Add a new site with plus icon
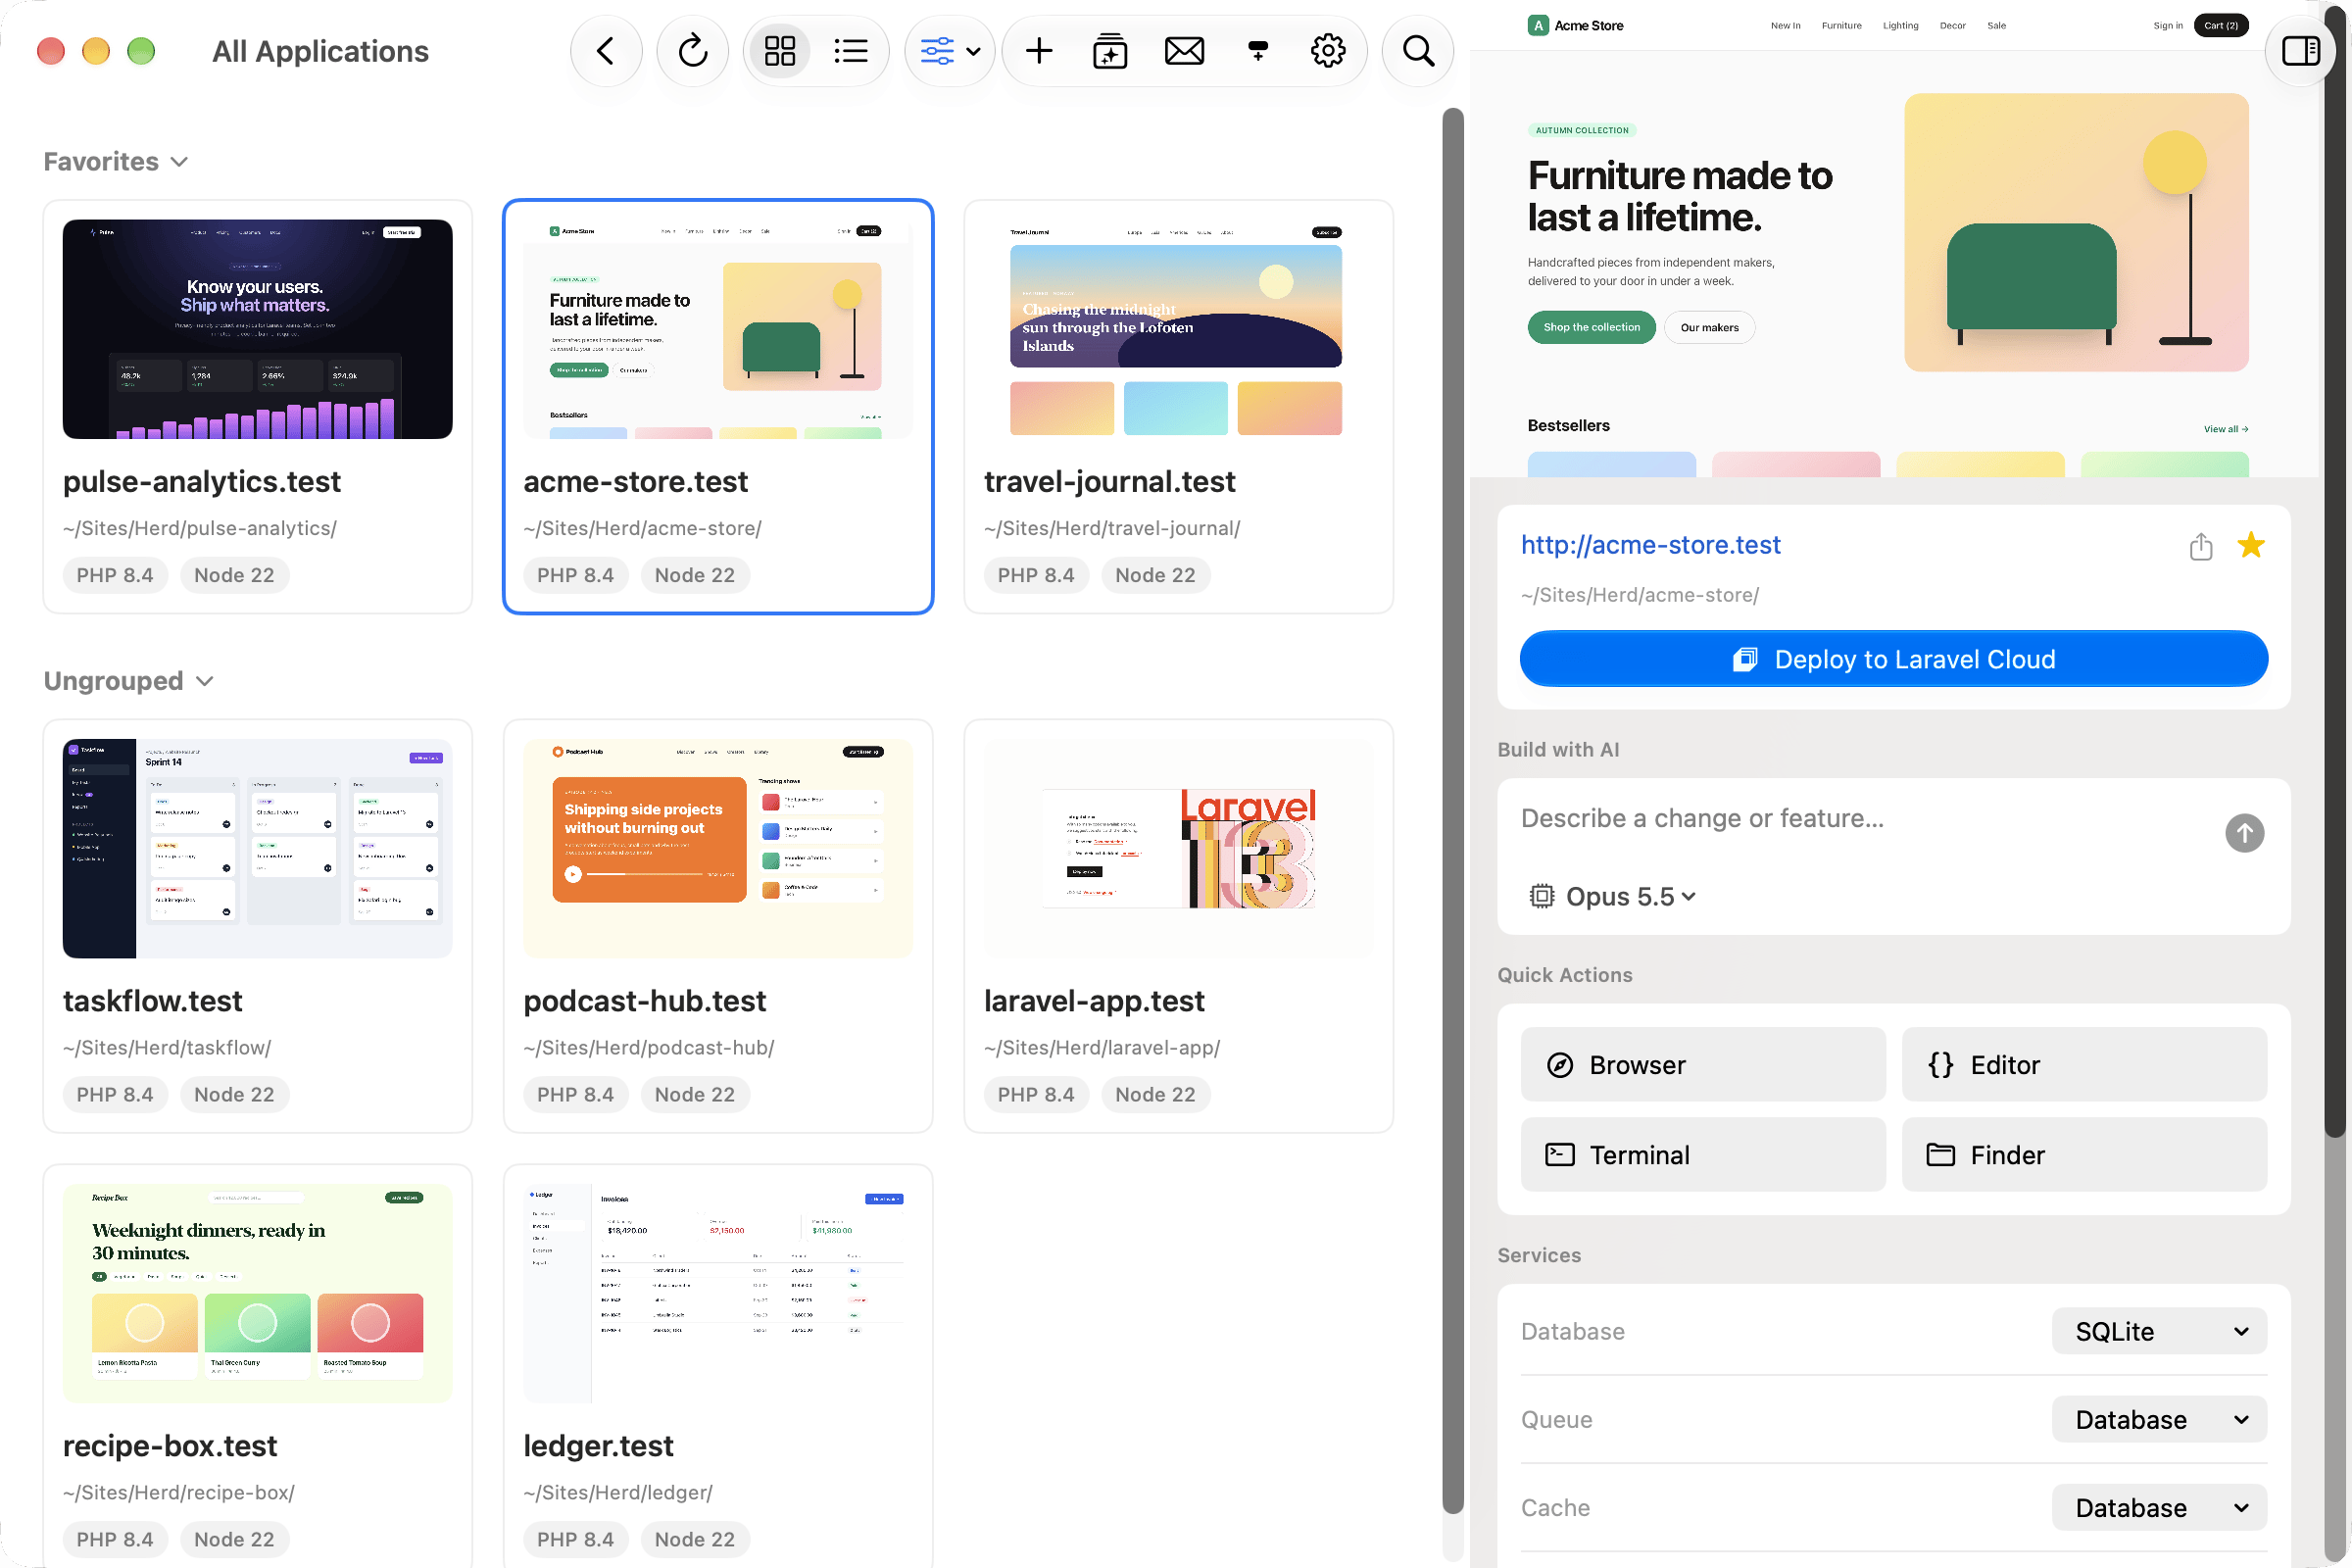The width and height of the screenshot is (2352, 1568). pyautogui.click(x=1039, y=51)
